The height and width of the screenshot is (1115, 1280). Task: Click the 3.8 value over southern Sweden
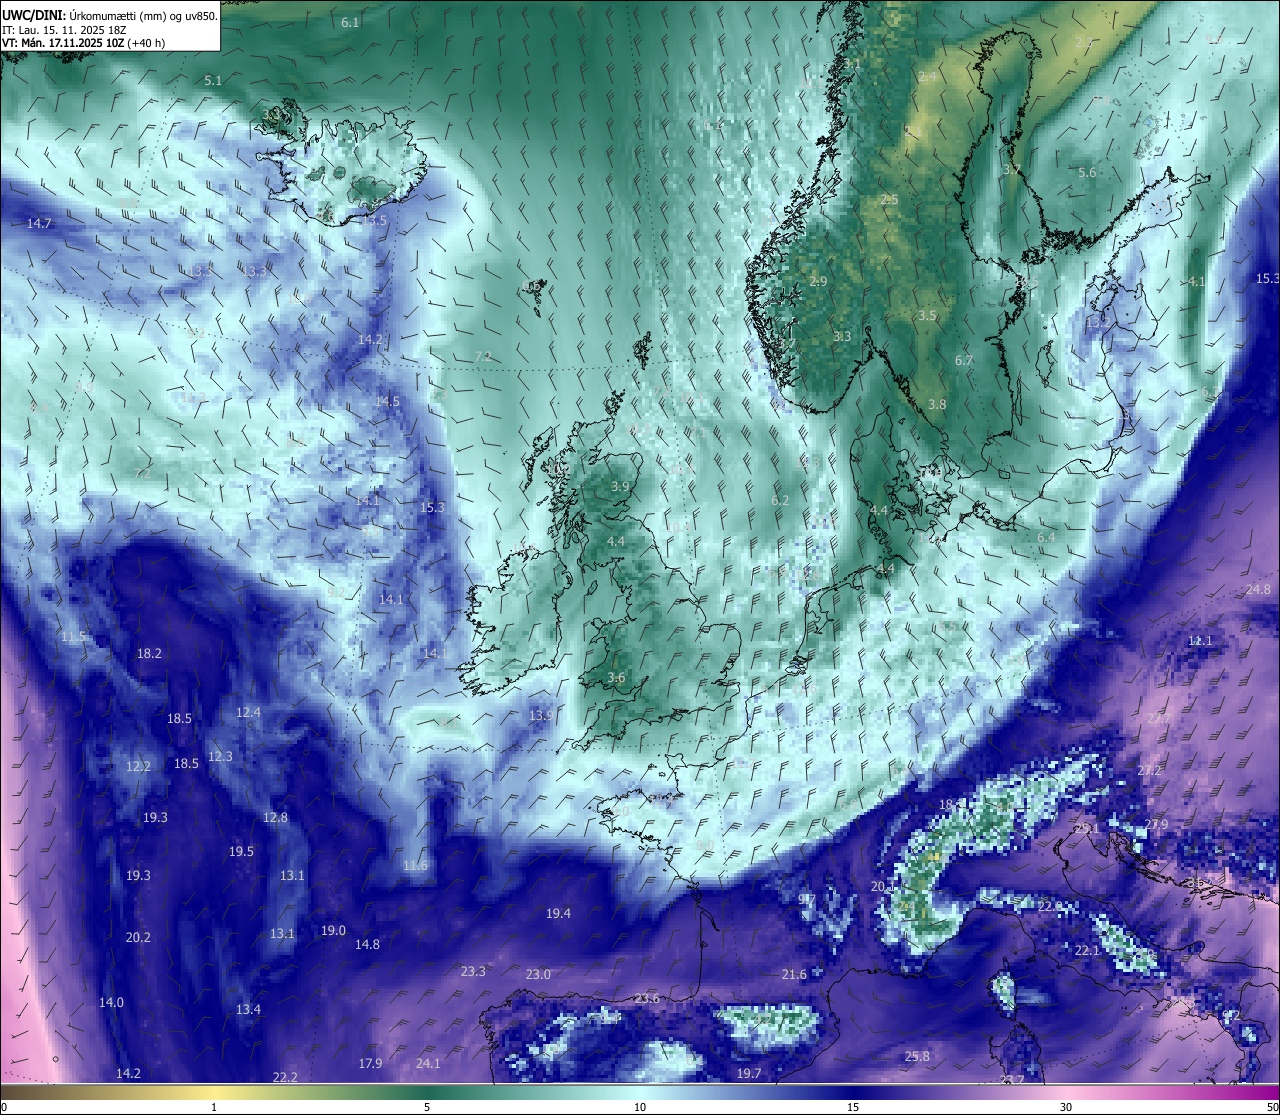937,404
